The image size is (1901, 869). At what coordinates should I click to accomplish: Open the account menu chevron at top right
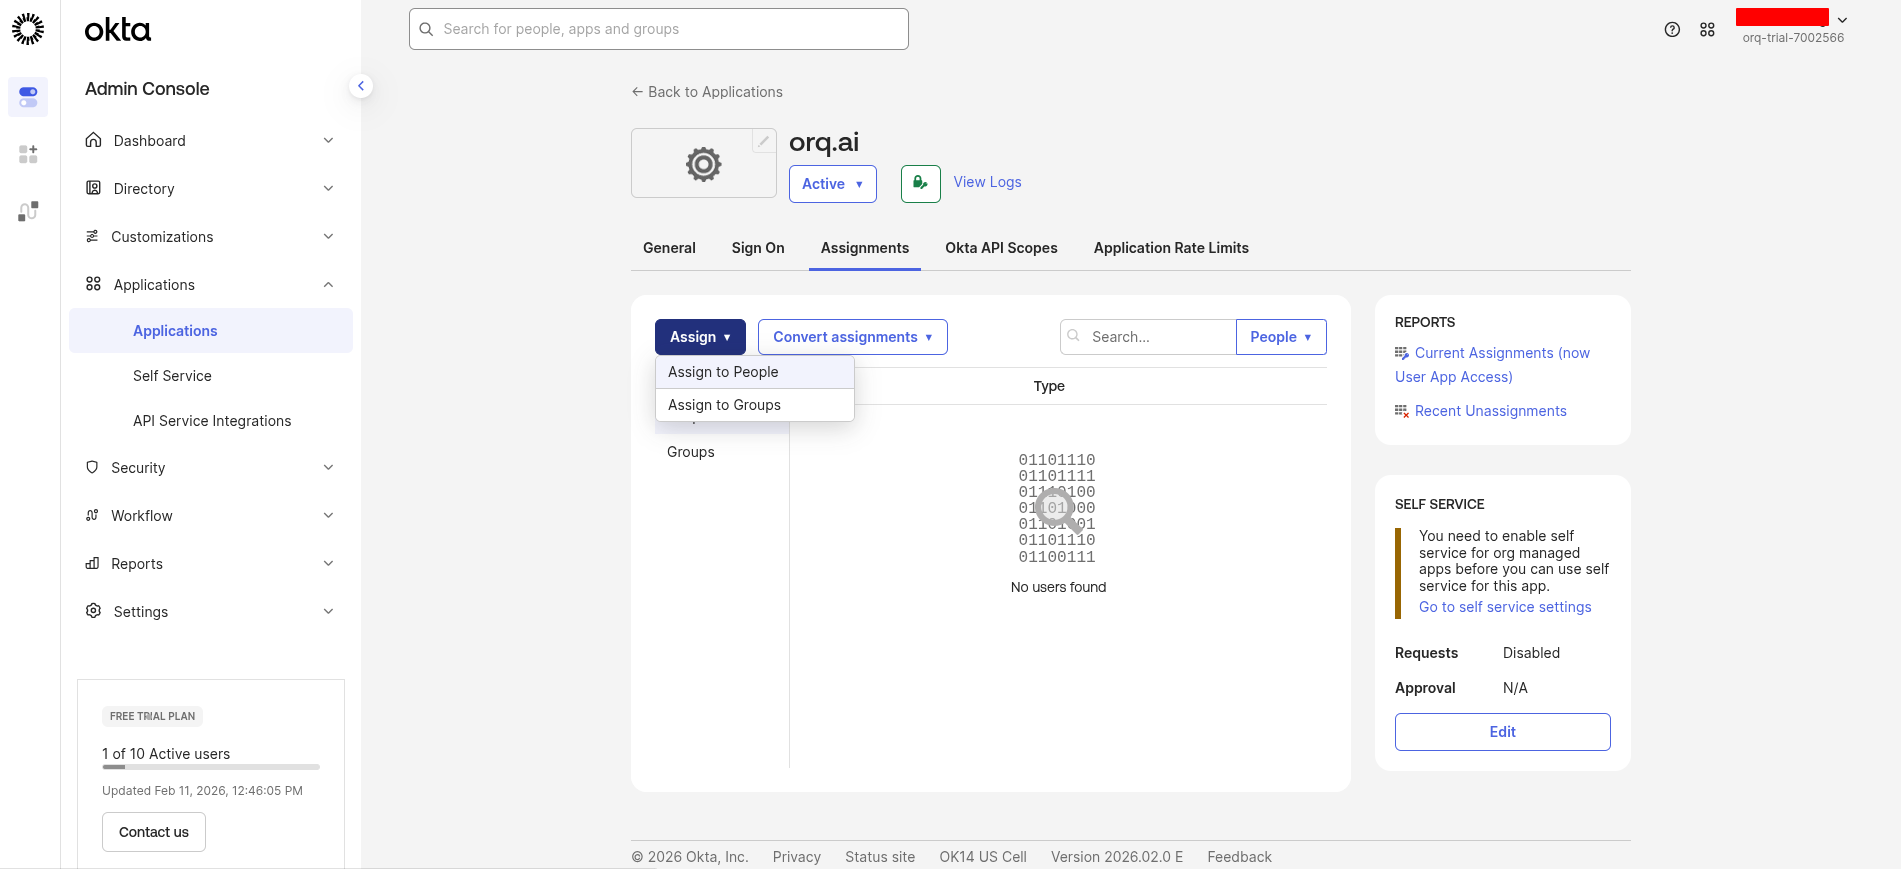tap(1842, 20)
